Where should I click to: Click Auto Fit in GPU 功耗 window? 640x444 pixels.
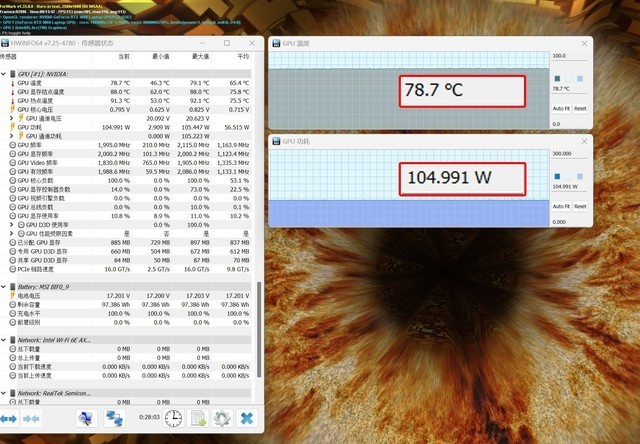click(x=561, y=206)
